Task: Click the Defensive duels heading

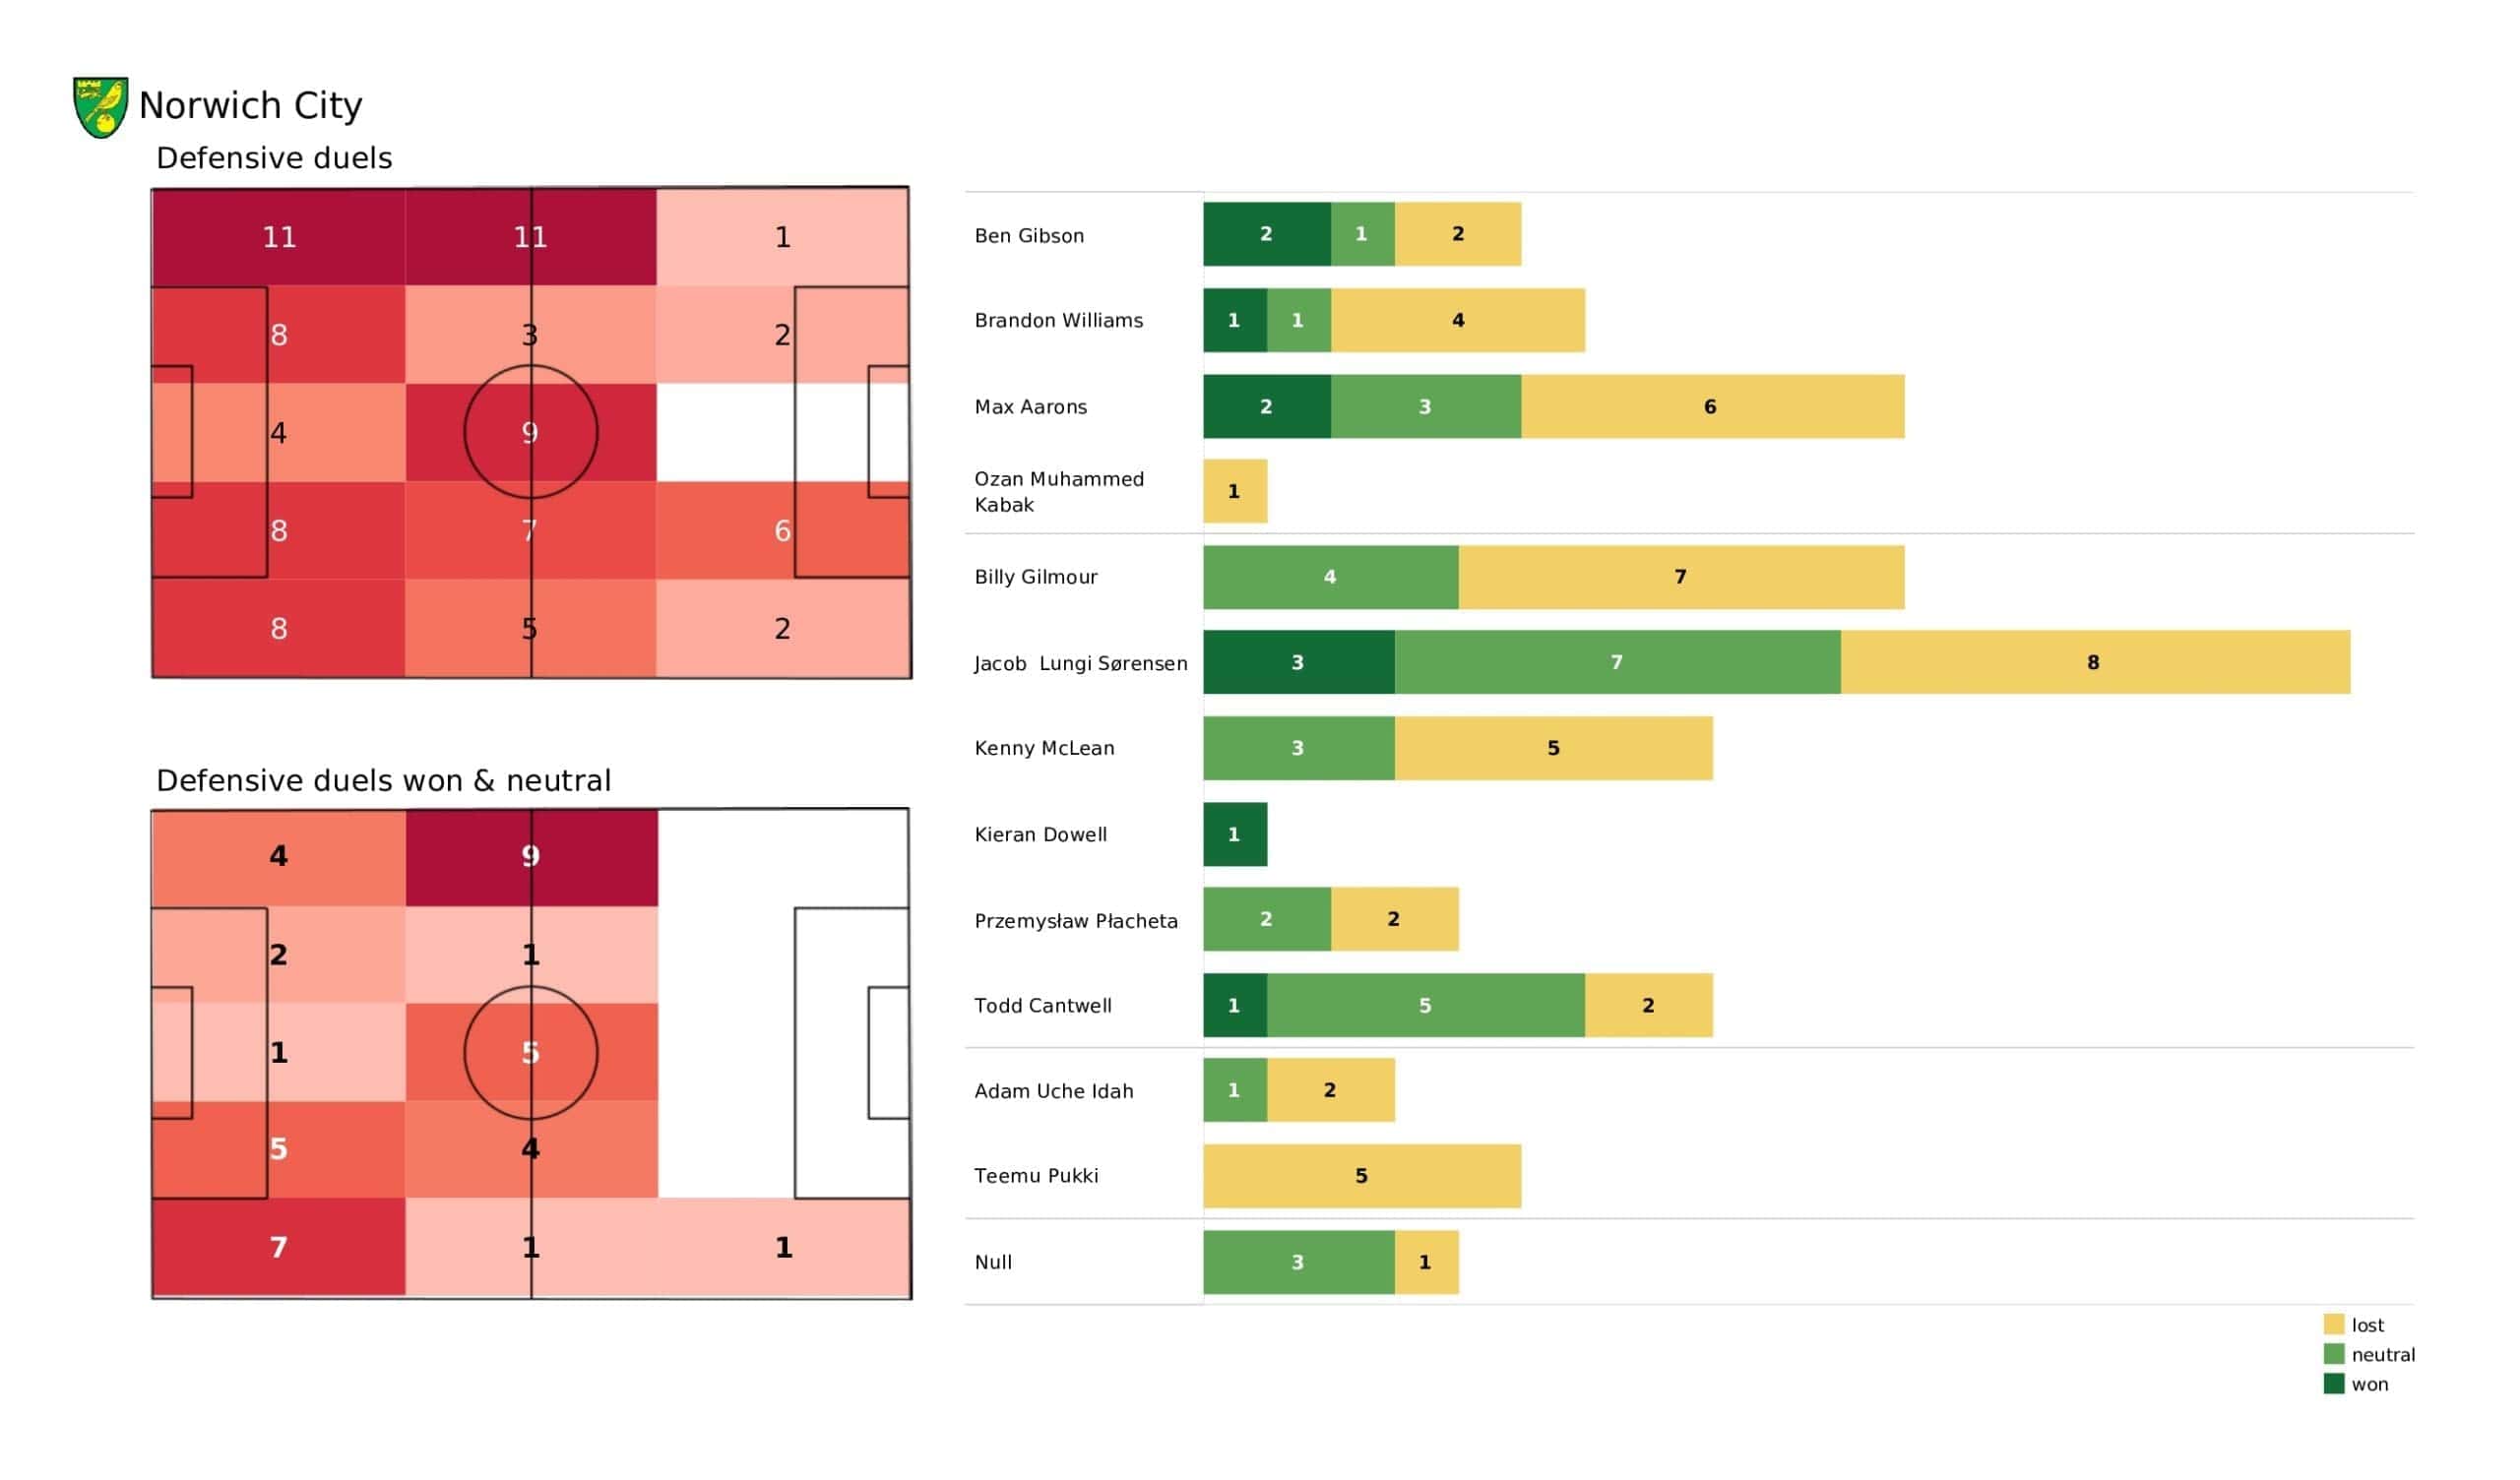Action: coord(274,158)
